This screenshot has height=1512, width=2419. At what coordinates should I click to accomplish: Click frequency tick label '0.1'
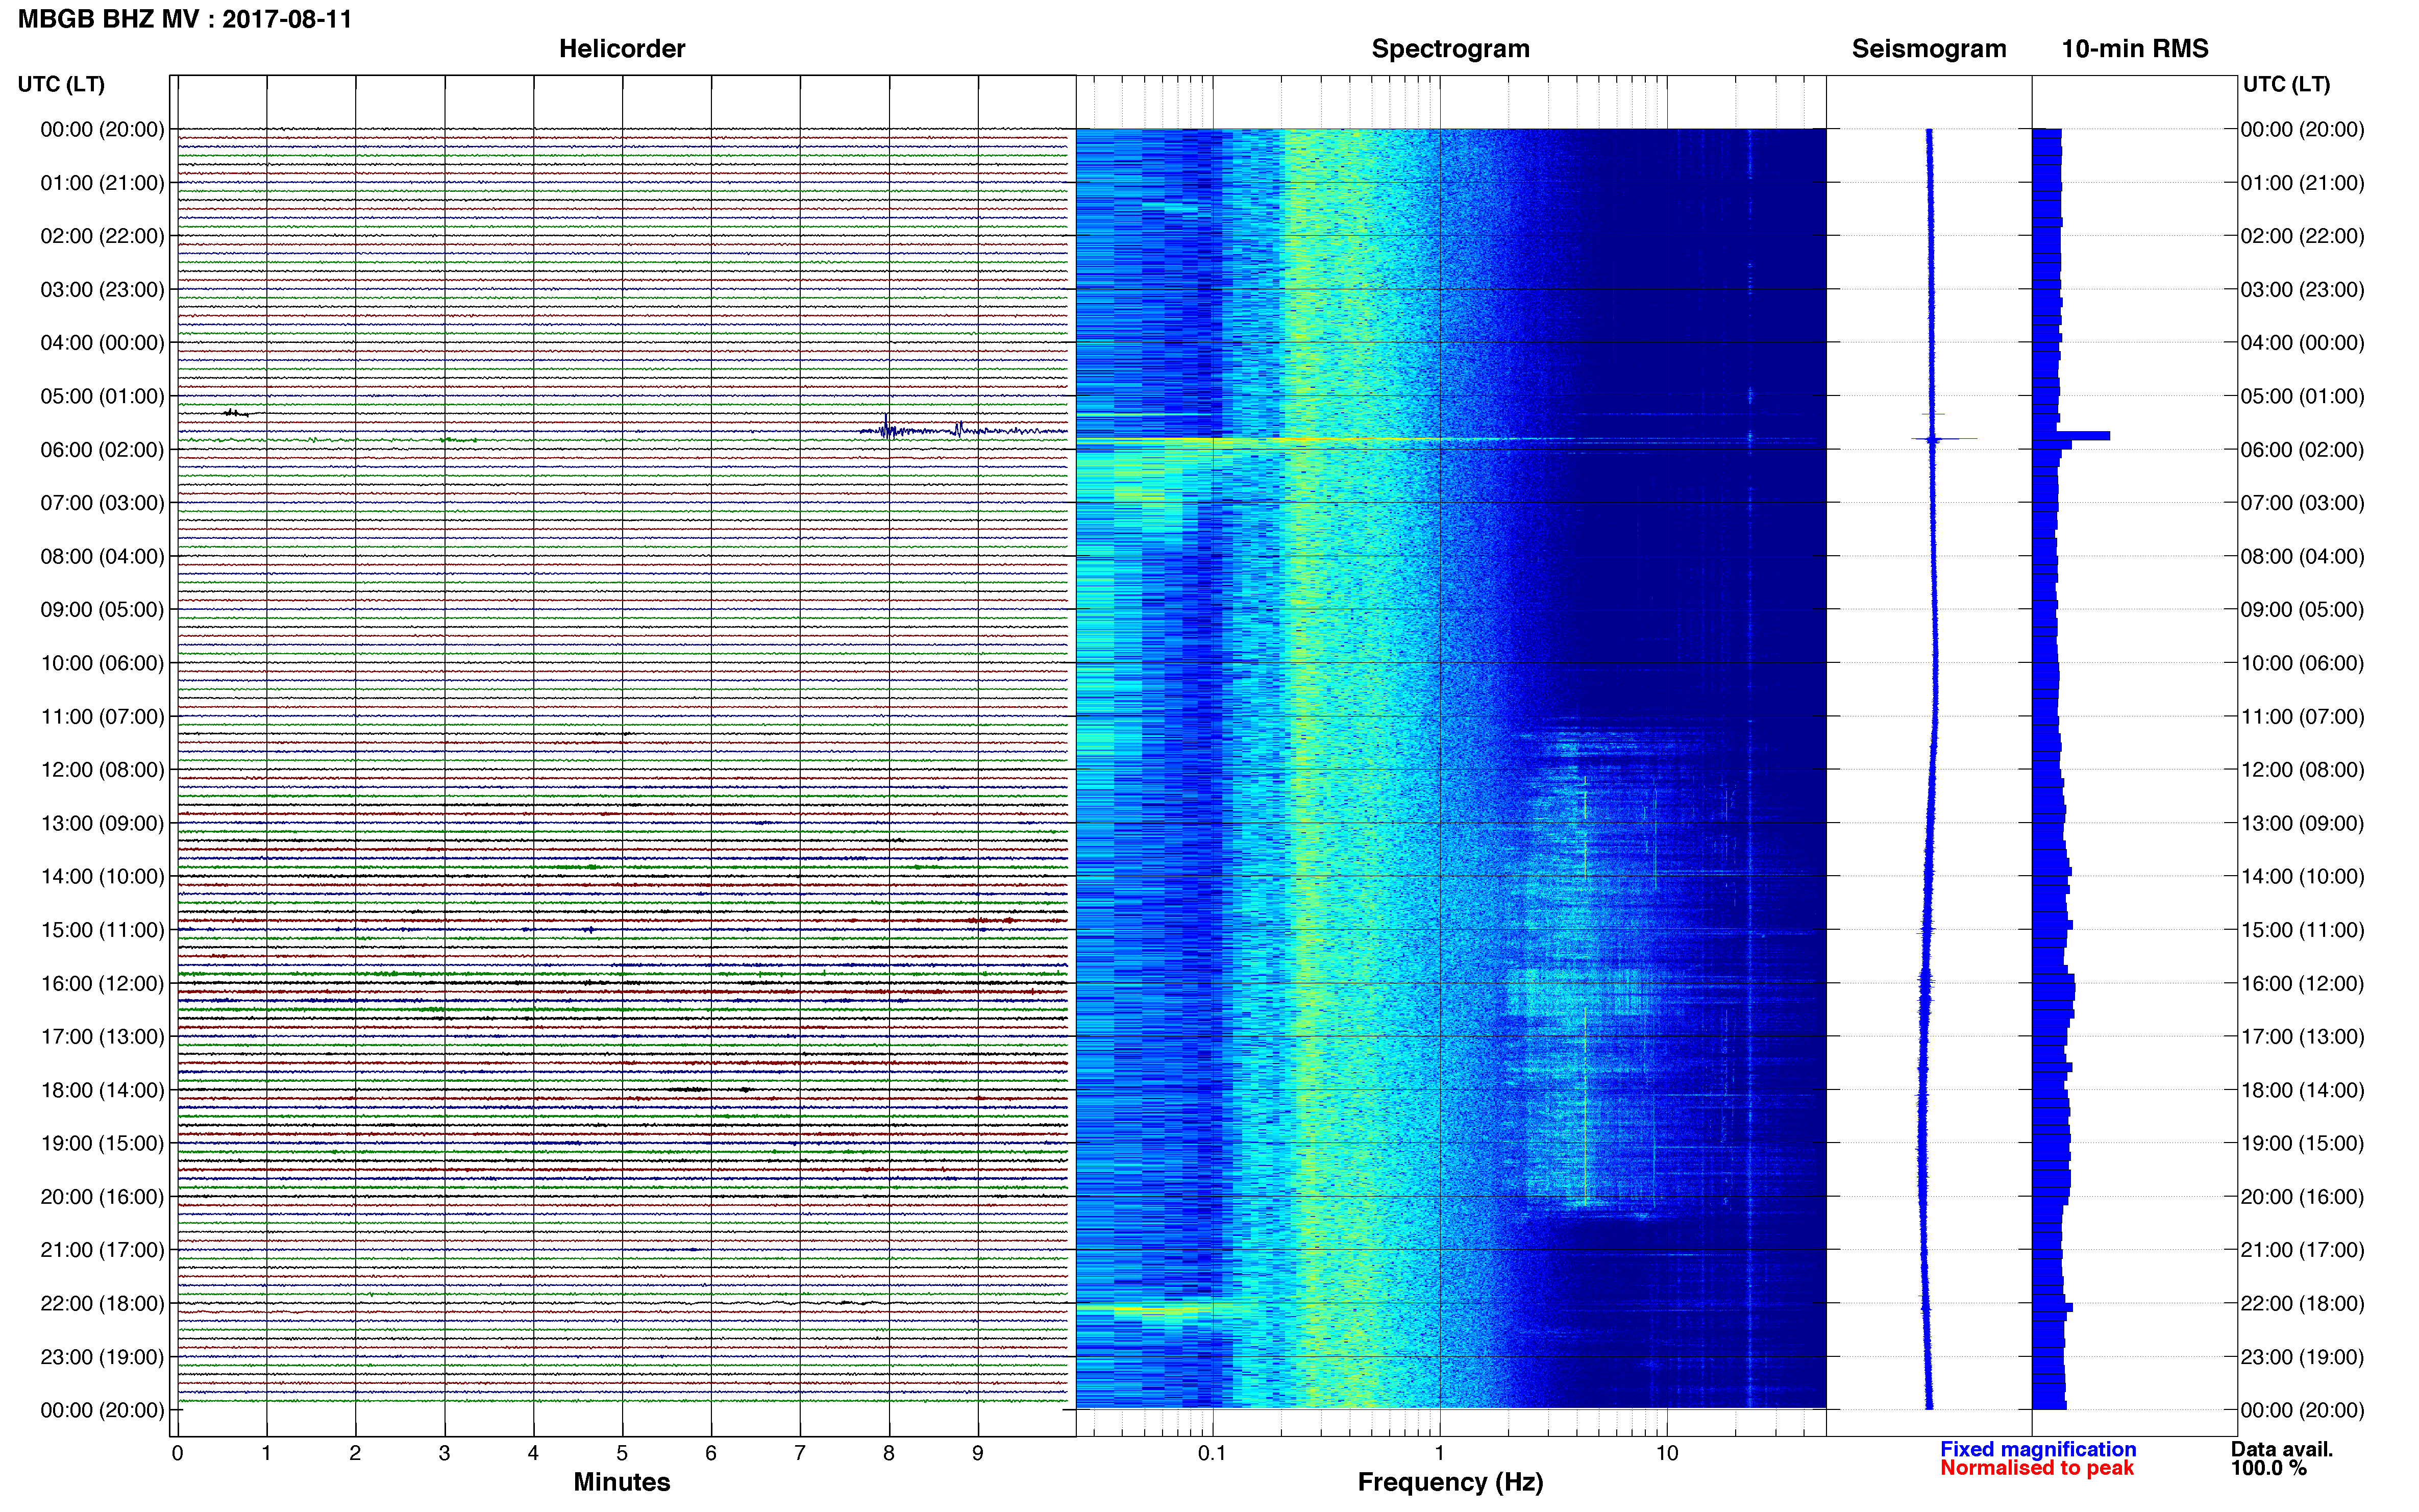click(x=1212, y=1453)
